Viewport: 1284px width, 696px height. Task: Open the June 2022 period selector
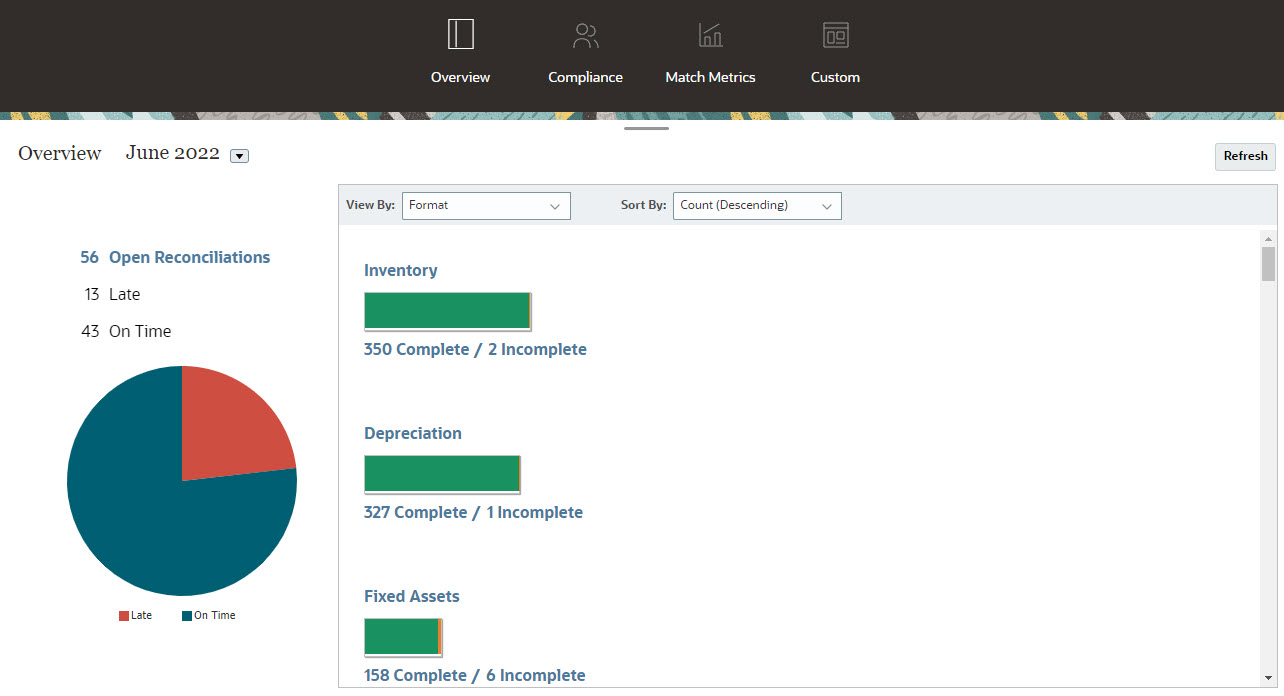239,156
